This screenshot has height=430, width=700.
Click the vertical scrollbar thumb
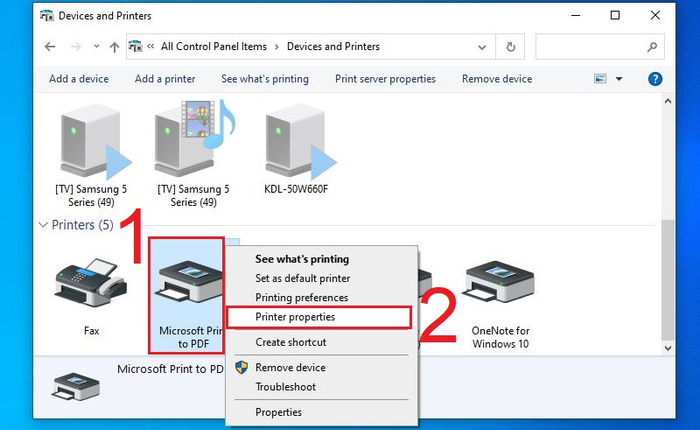click(667, 280)
